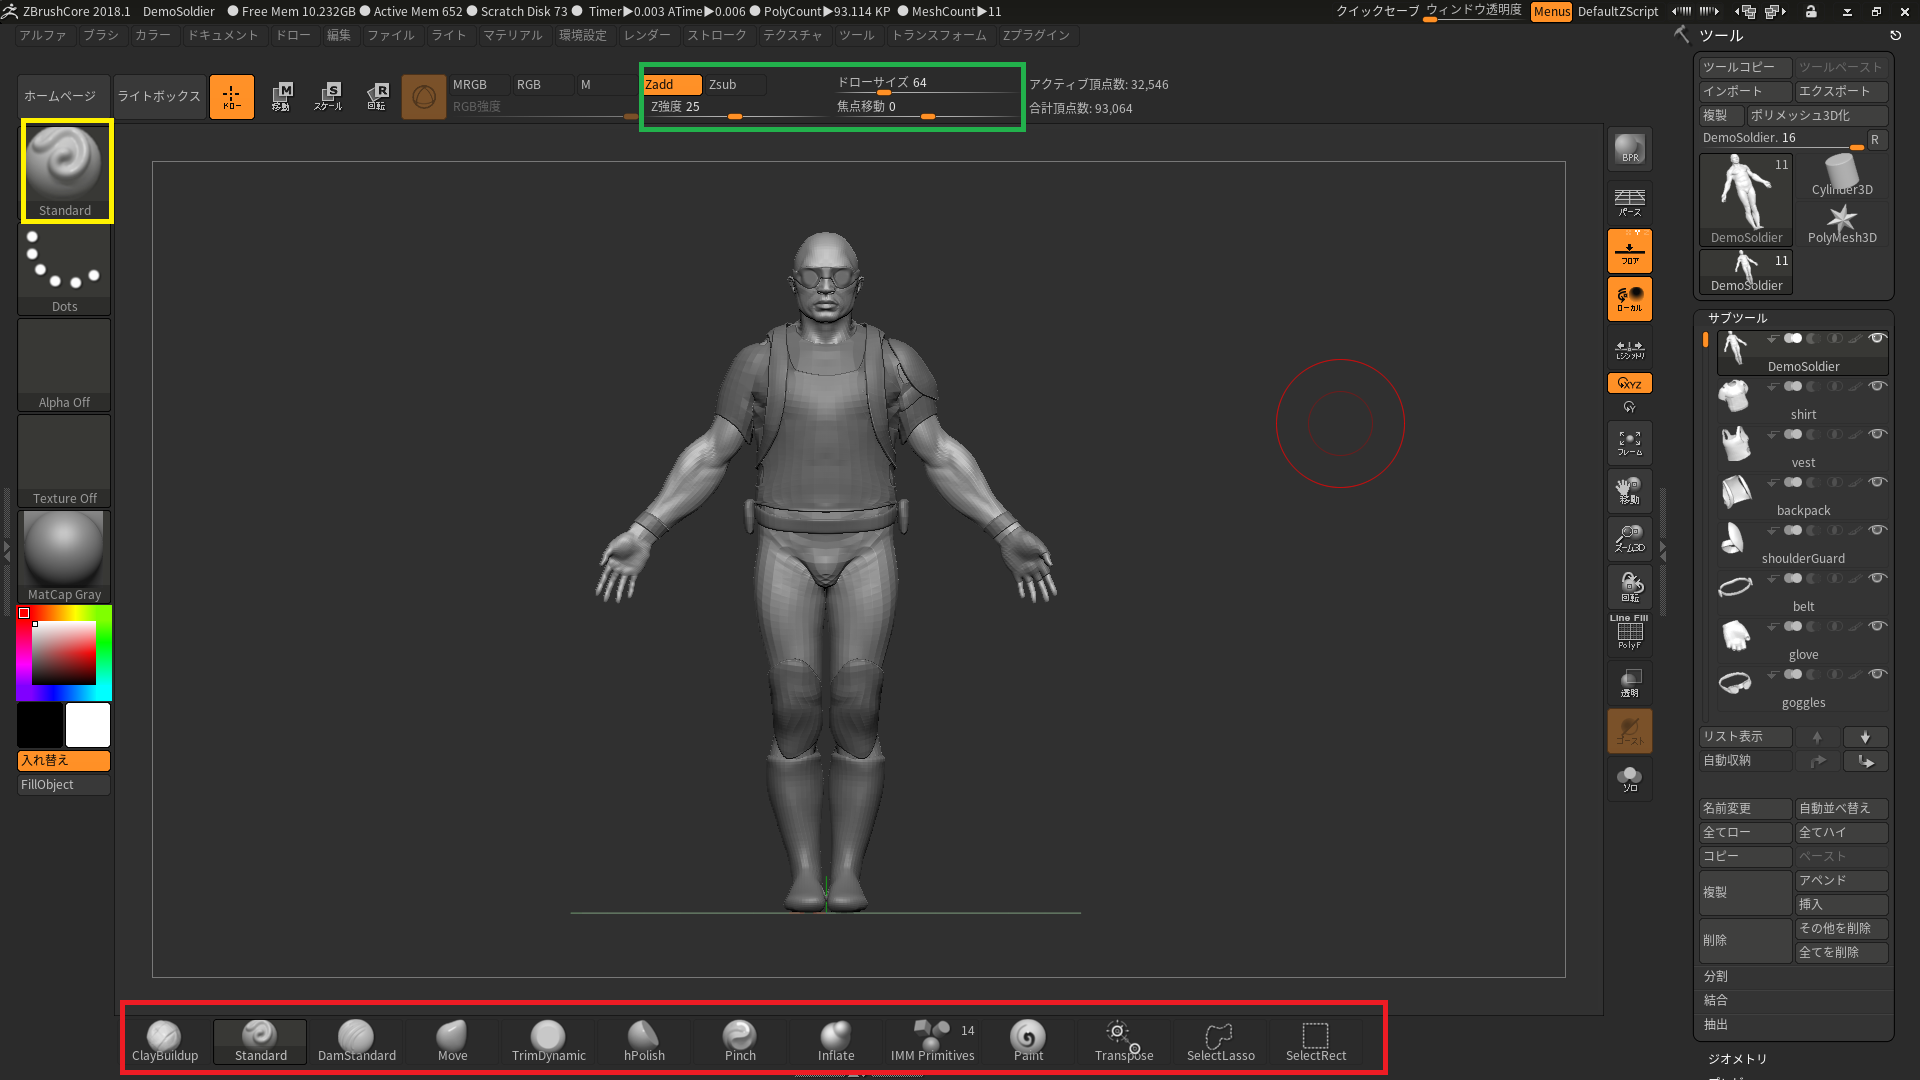Toggle Zadd brush mode on
This screenshot has width=1920, height=1080.
(x=661, y=83)
